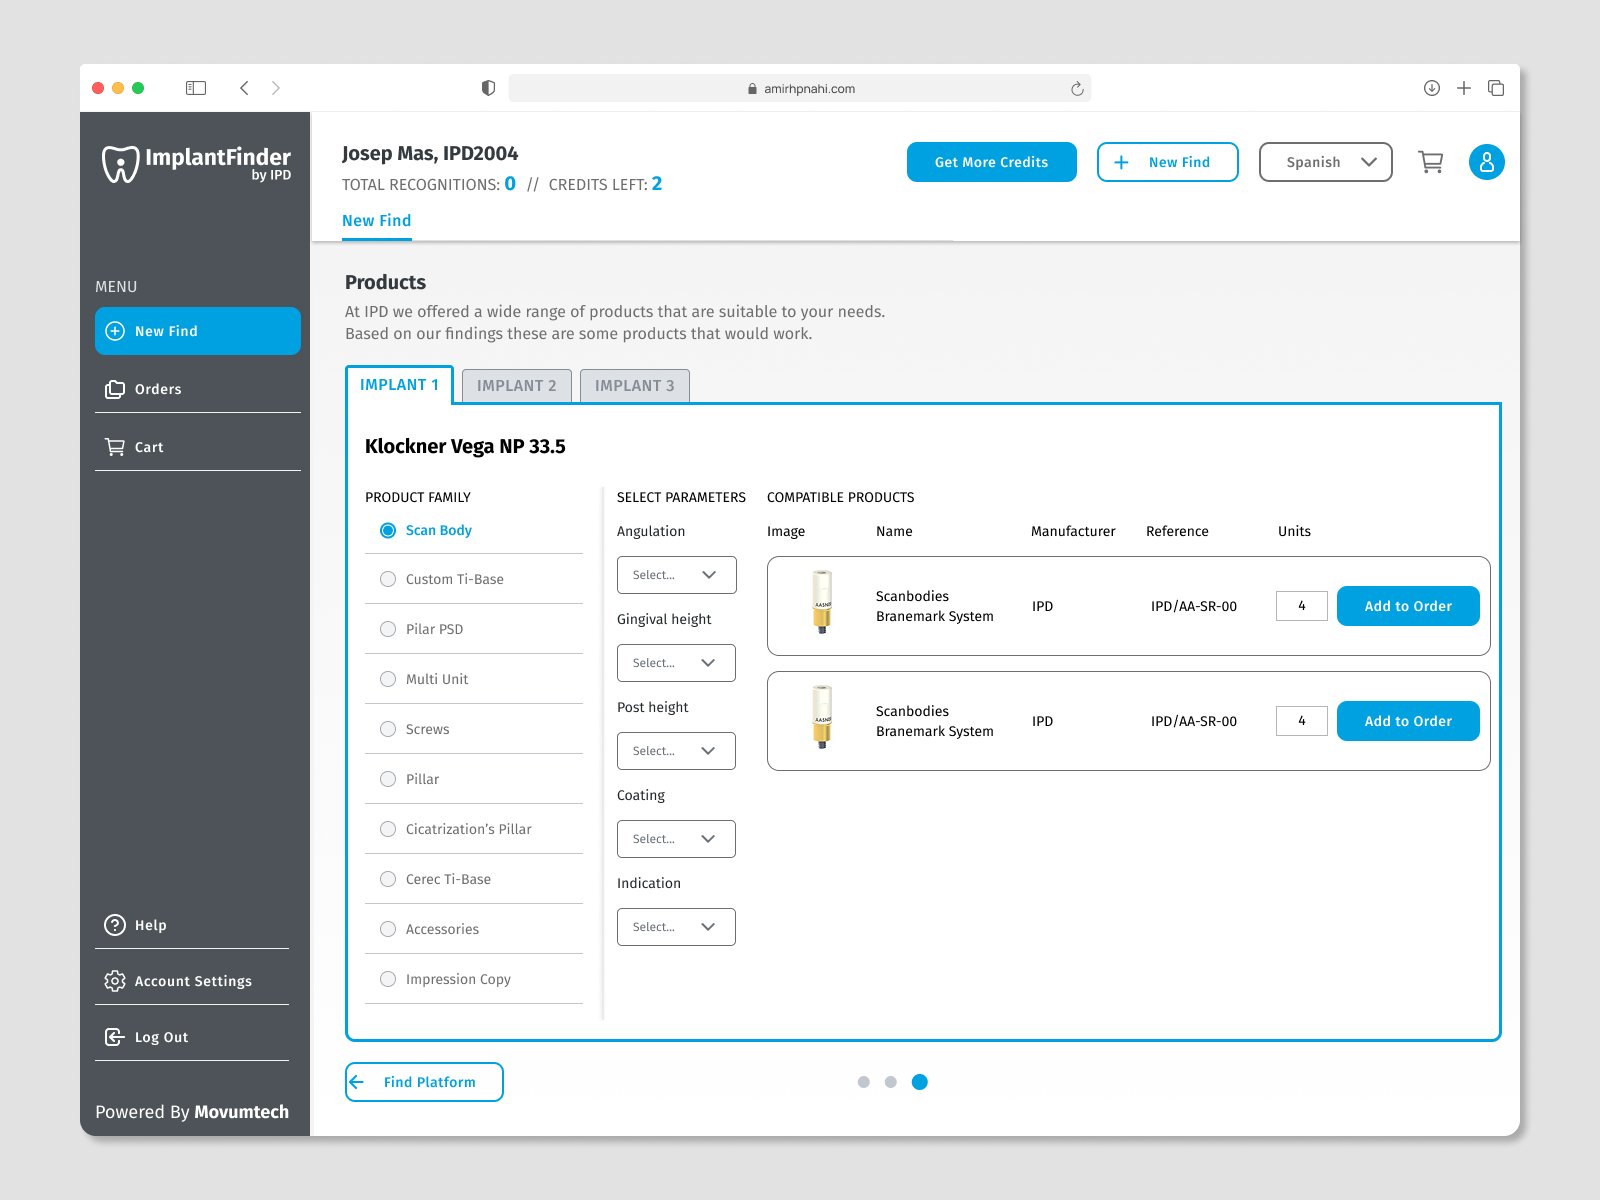Image resolution: width=1600 pixels, height=1200 pixels.
Task: Open the Gingival height dropdown
Action: pos(676,663)
